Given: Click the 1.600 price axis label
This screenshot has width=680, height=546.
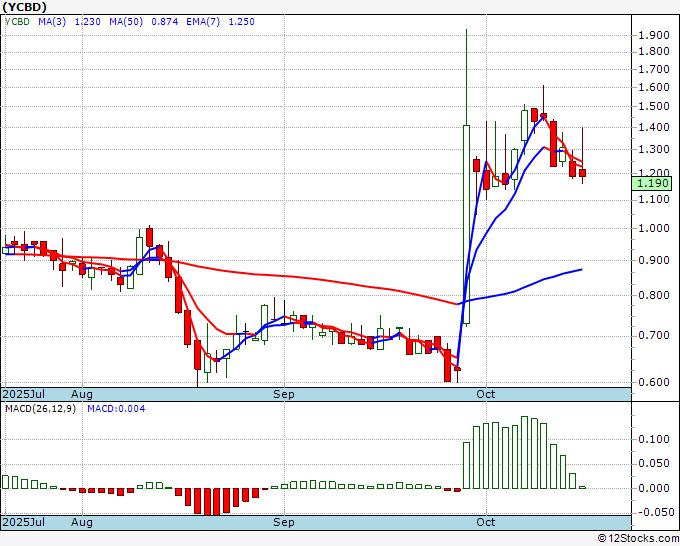Looking at the screenshot, I should (x=654, y=88).
